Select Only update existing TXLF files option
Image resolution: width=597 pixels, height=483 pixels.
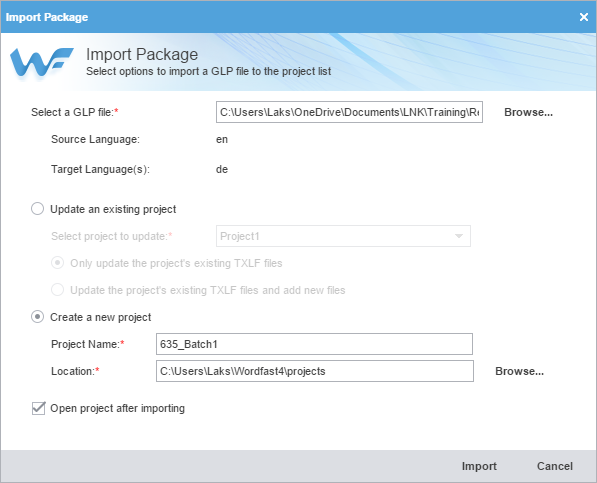[x=57, y=263]
